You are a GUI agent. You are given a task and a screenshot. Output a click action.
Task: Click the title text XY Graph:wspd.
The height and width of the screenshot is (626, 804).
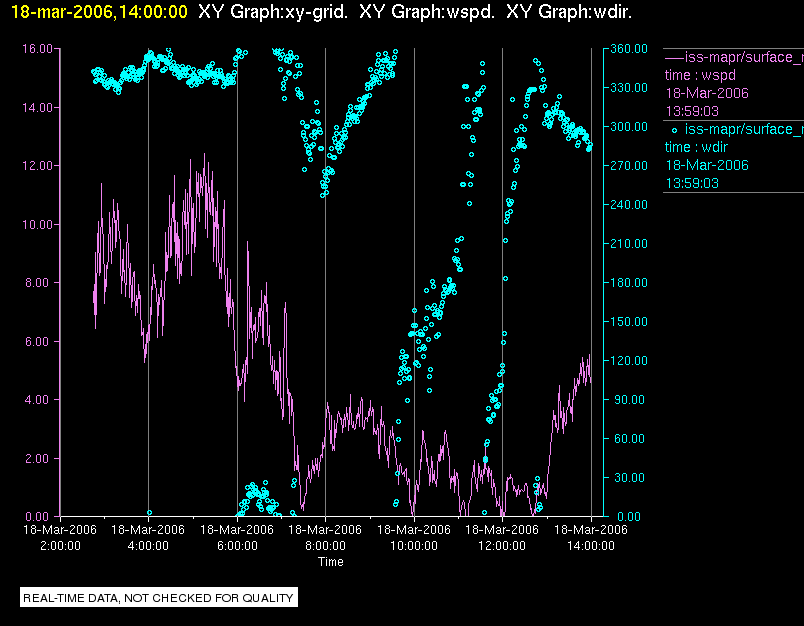427,12
